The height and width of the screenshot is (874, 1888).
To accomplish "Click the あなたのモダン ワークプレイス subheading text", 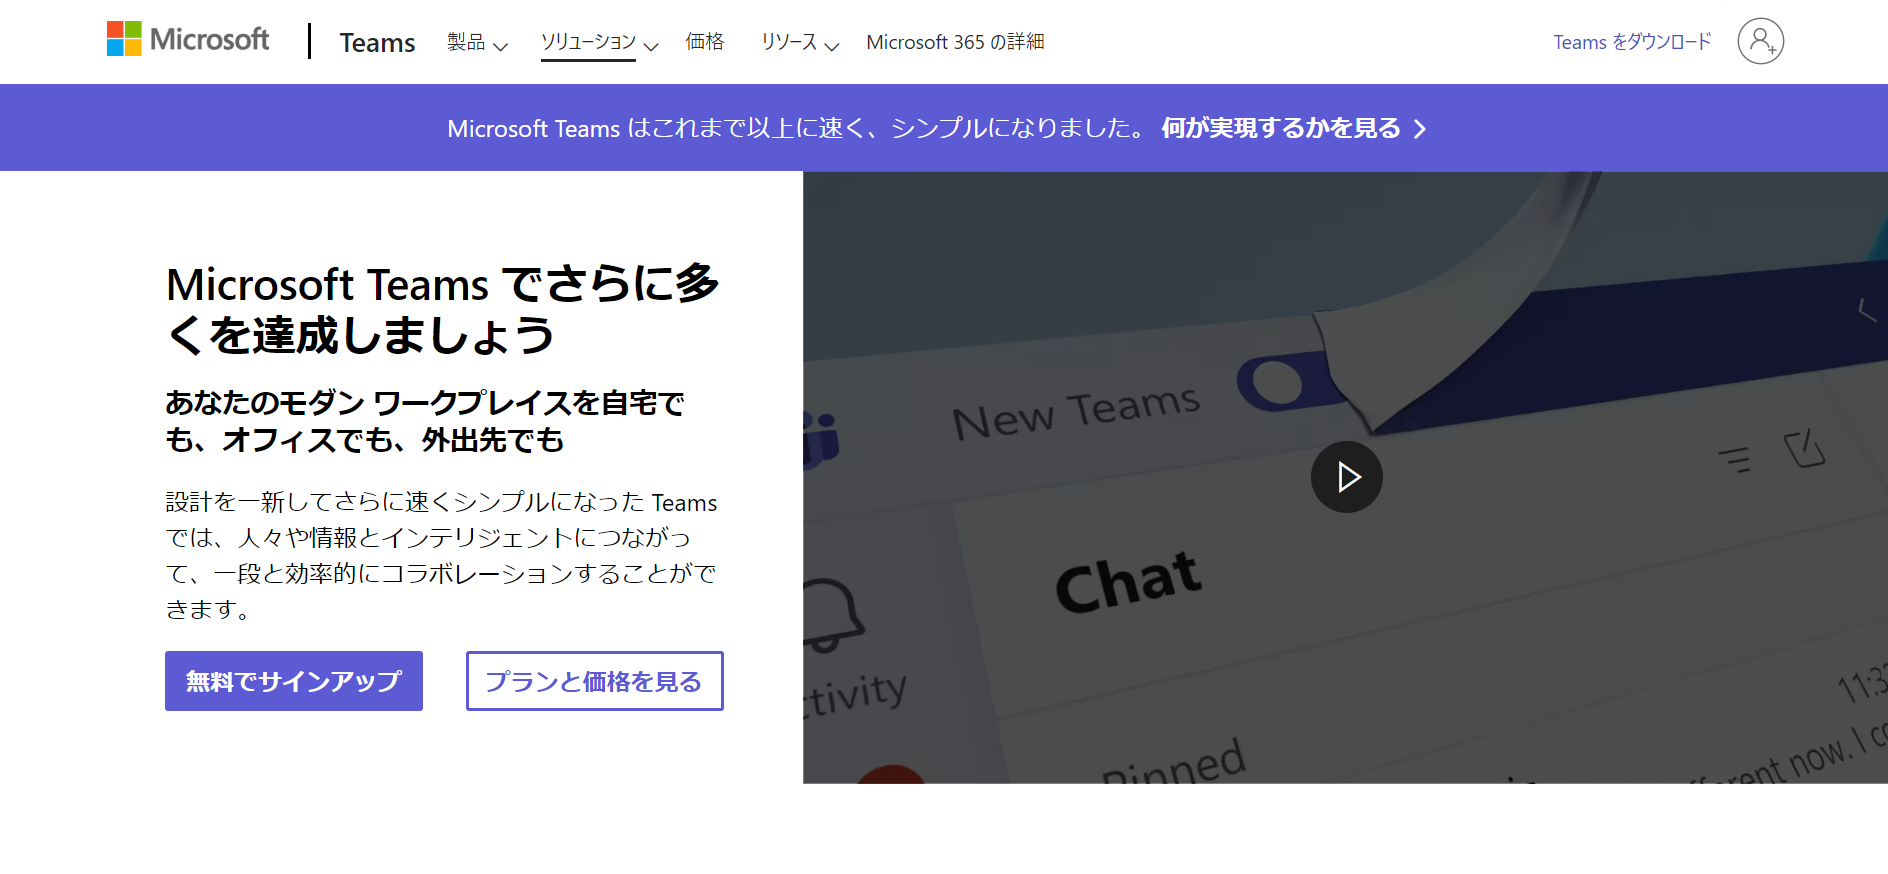I will pos(425,421).
